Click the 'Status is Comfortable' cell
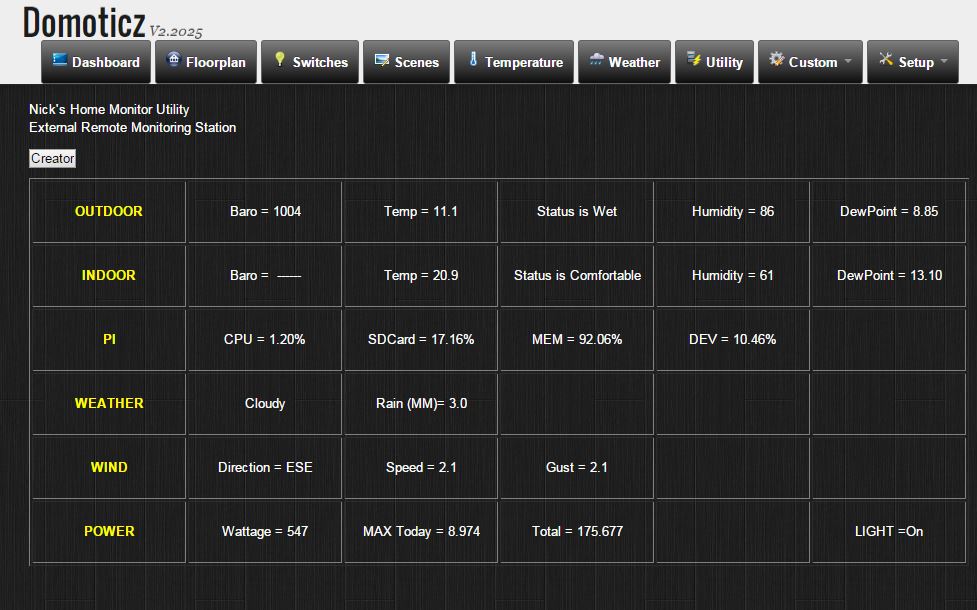977x610 pixels. [x=577, y=275]
